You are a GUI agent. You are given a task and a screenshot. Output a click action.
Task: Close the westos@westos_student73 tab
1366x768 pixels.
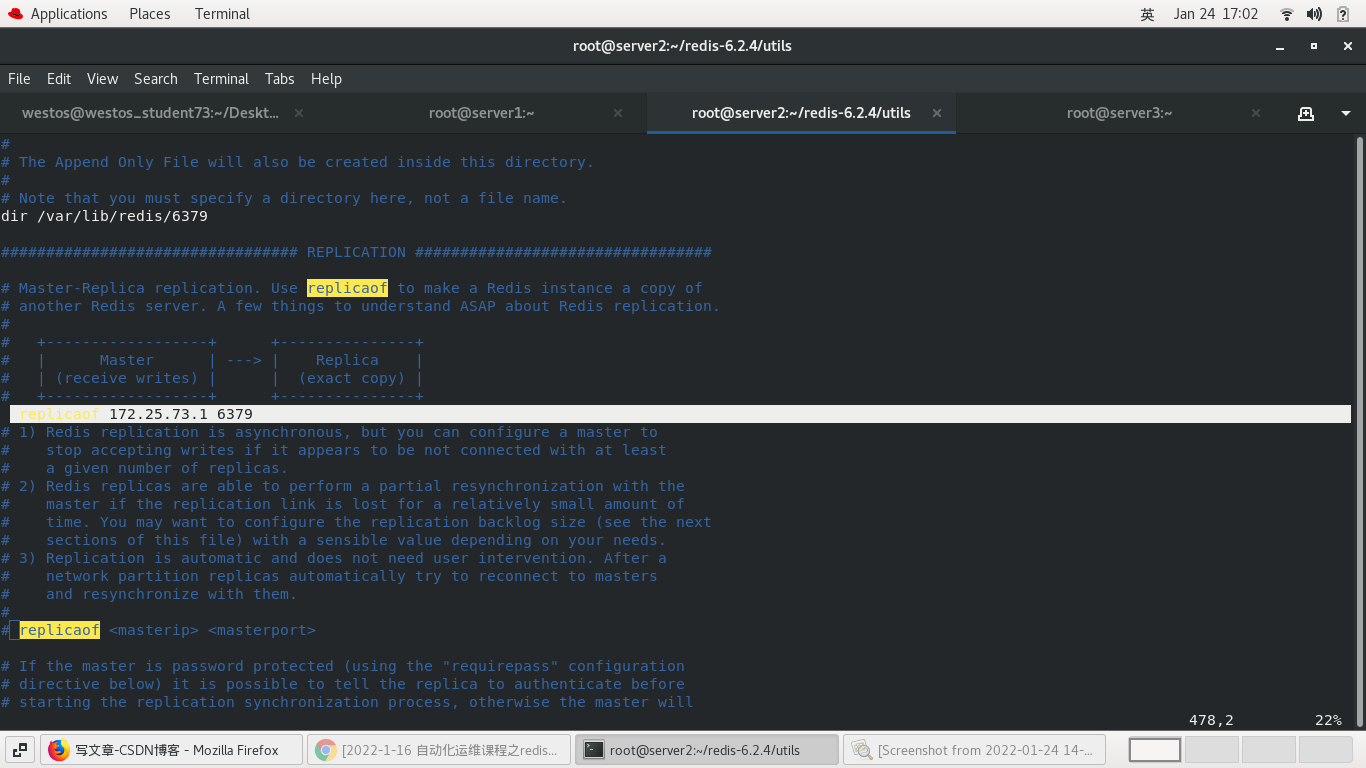coord(299,113)
